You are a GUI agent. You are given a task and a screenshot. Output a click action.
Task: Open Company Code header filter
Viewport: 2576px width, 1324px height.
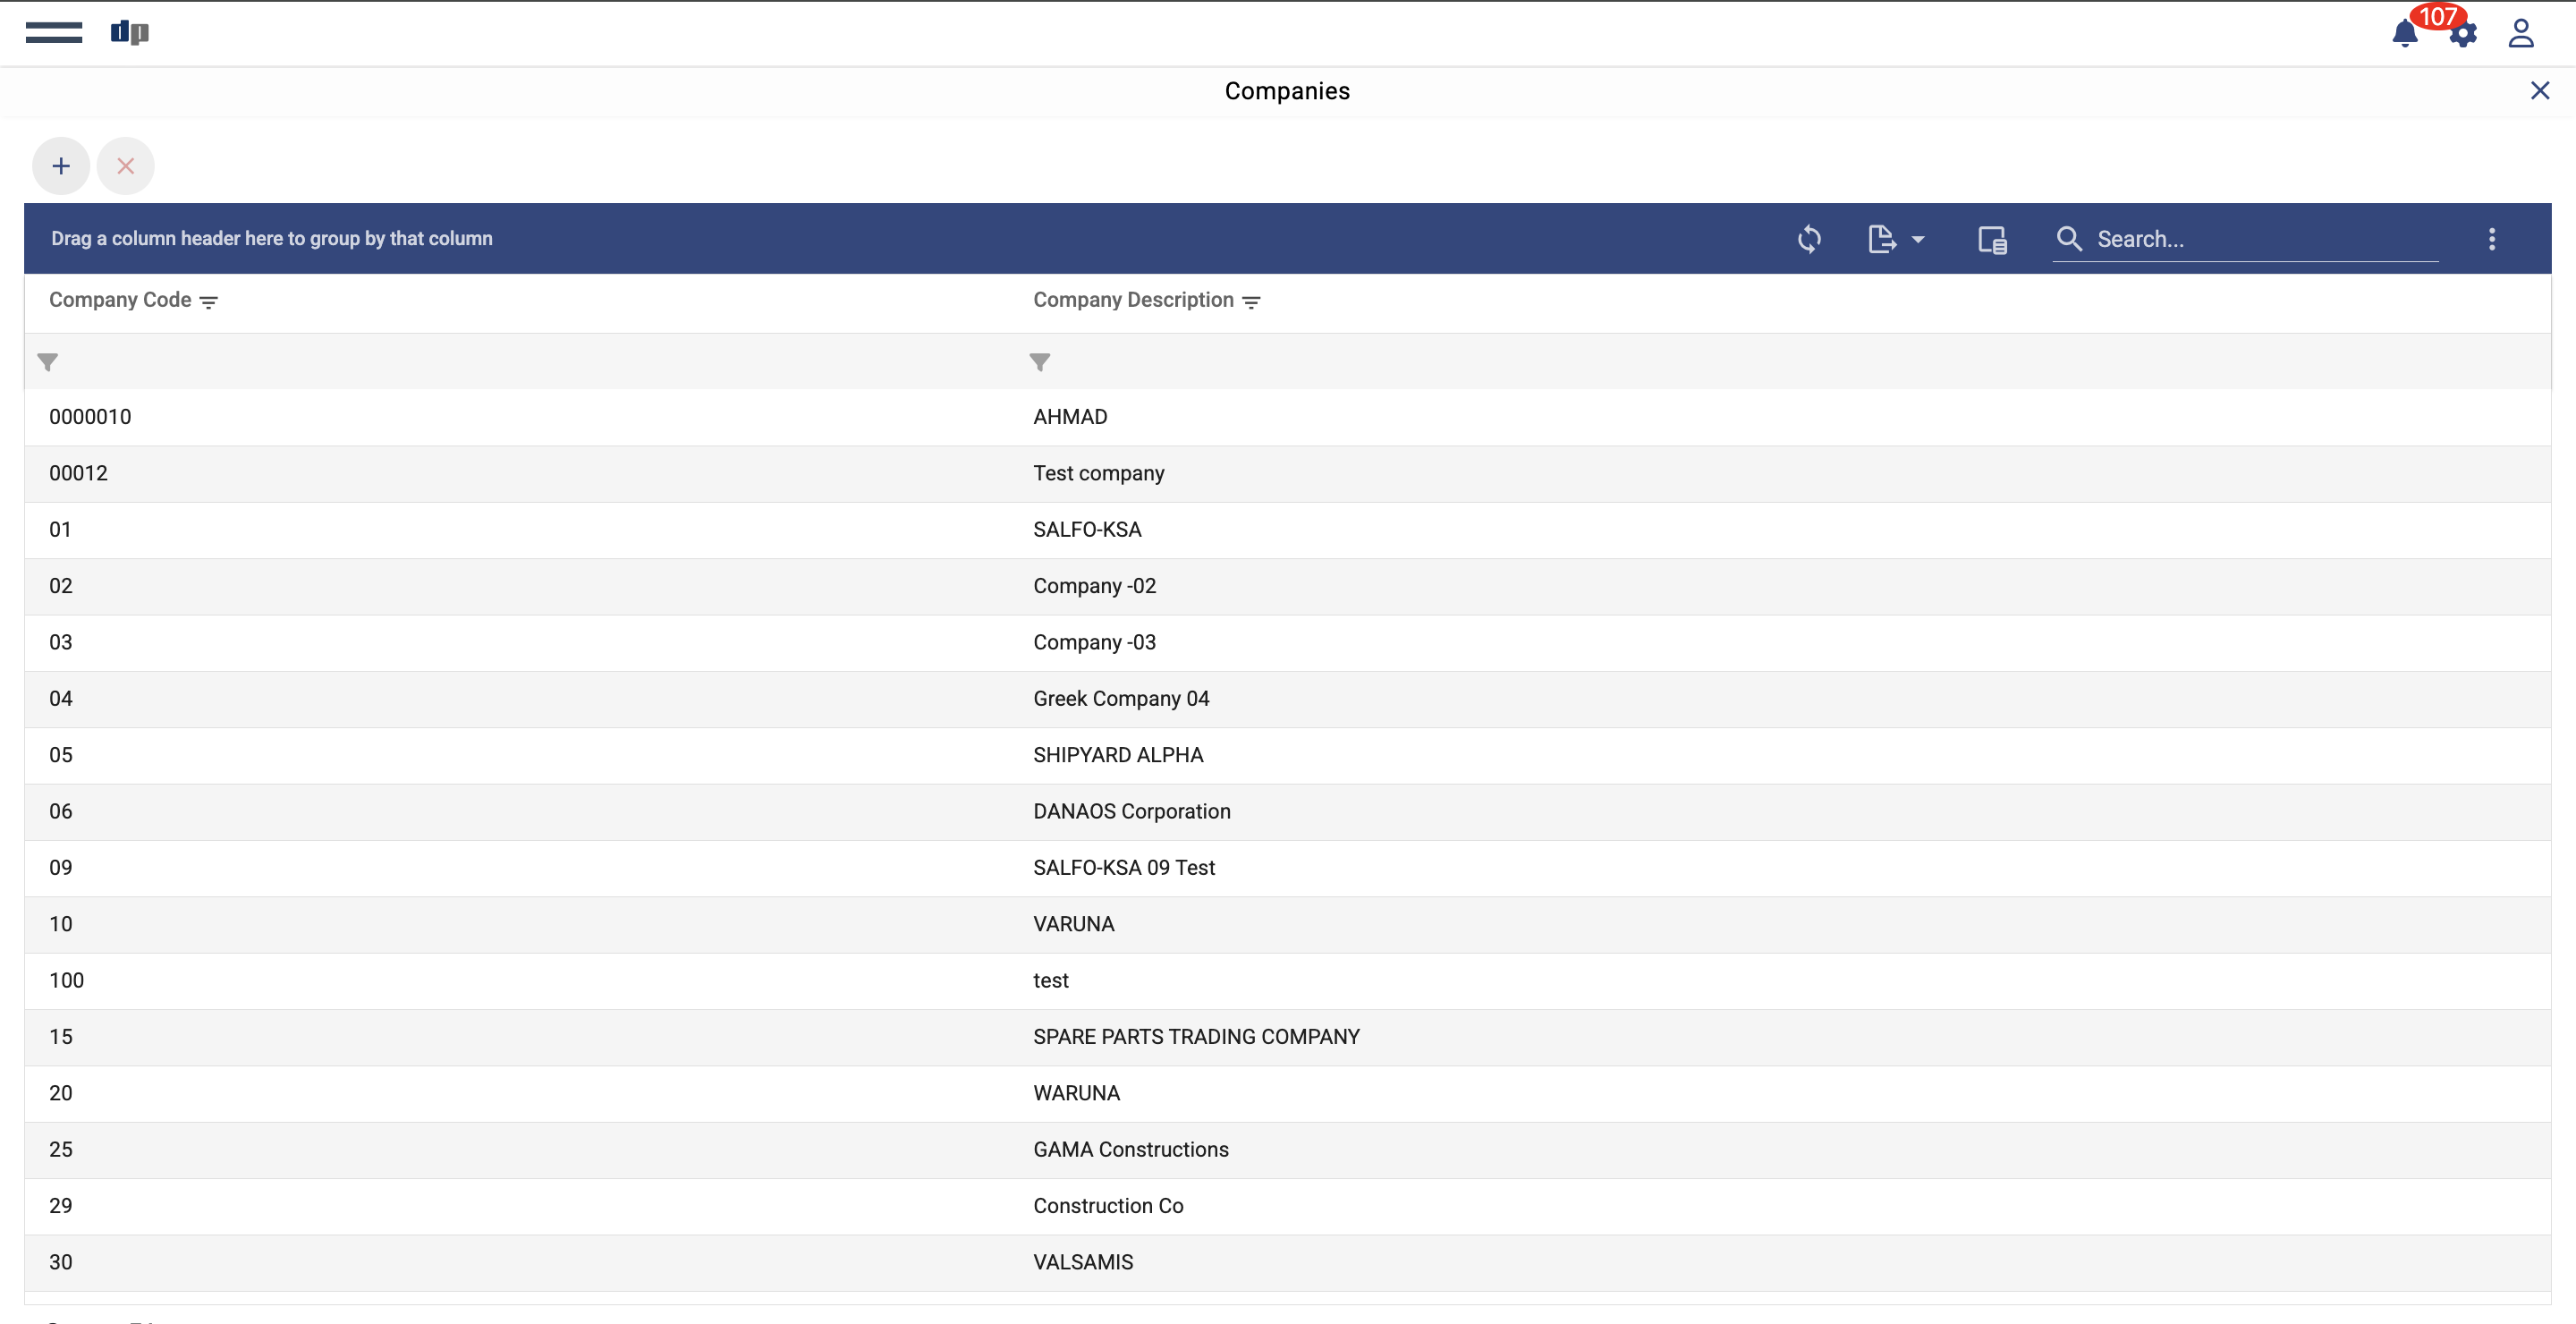pyautogui.click(x=209, y=302)
